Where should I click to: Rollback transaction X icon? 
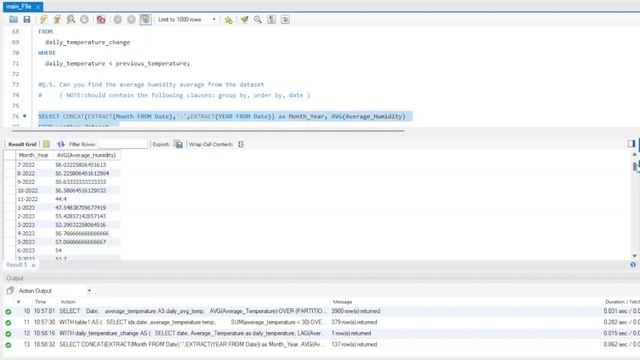point(131,19)
